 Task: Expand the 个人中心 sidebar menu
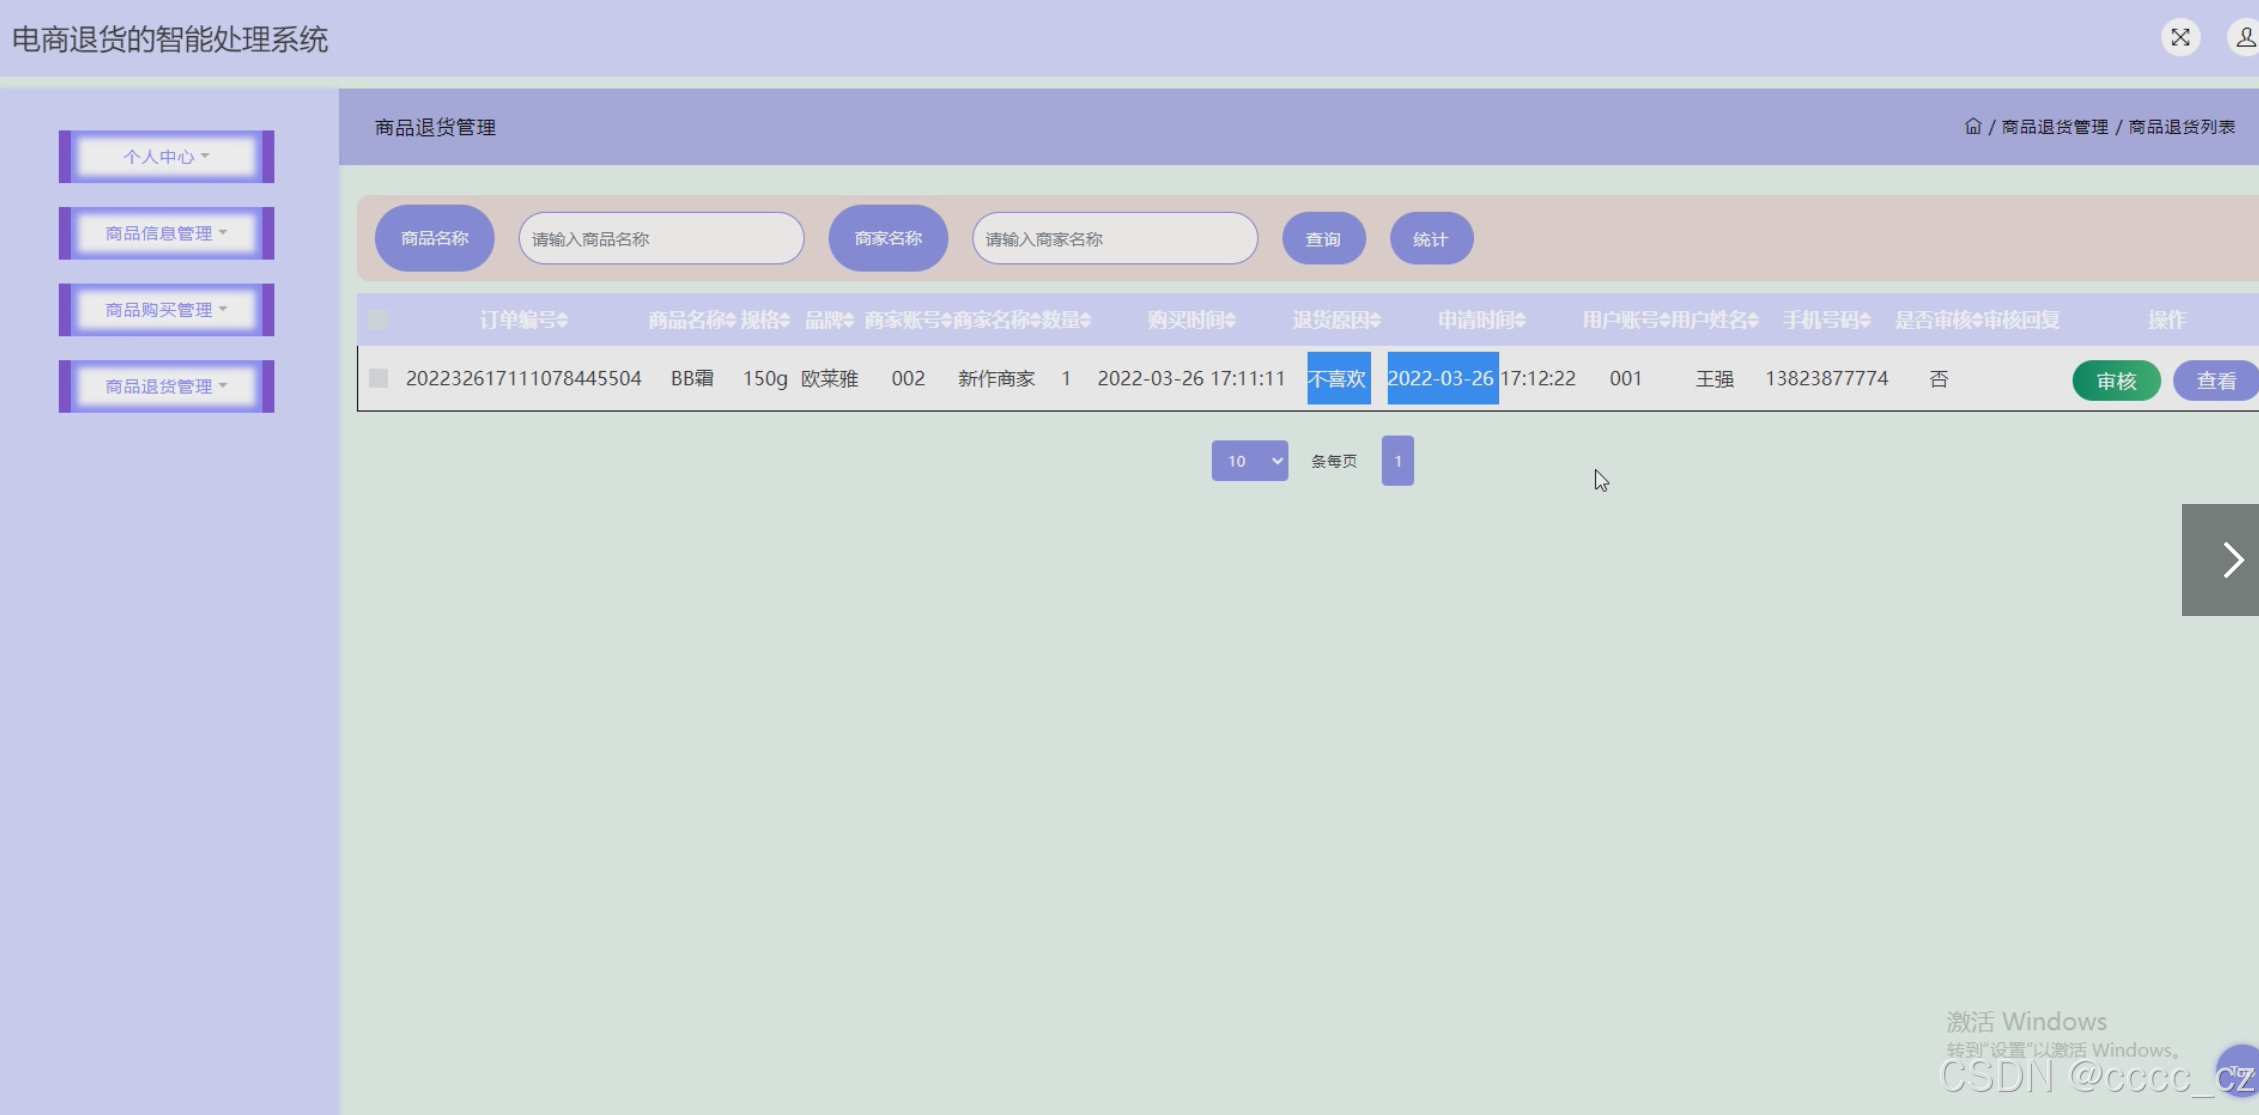(x=166, y=157)
